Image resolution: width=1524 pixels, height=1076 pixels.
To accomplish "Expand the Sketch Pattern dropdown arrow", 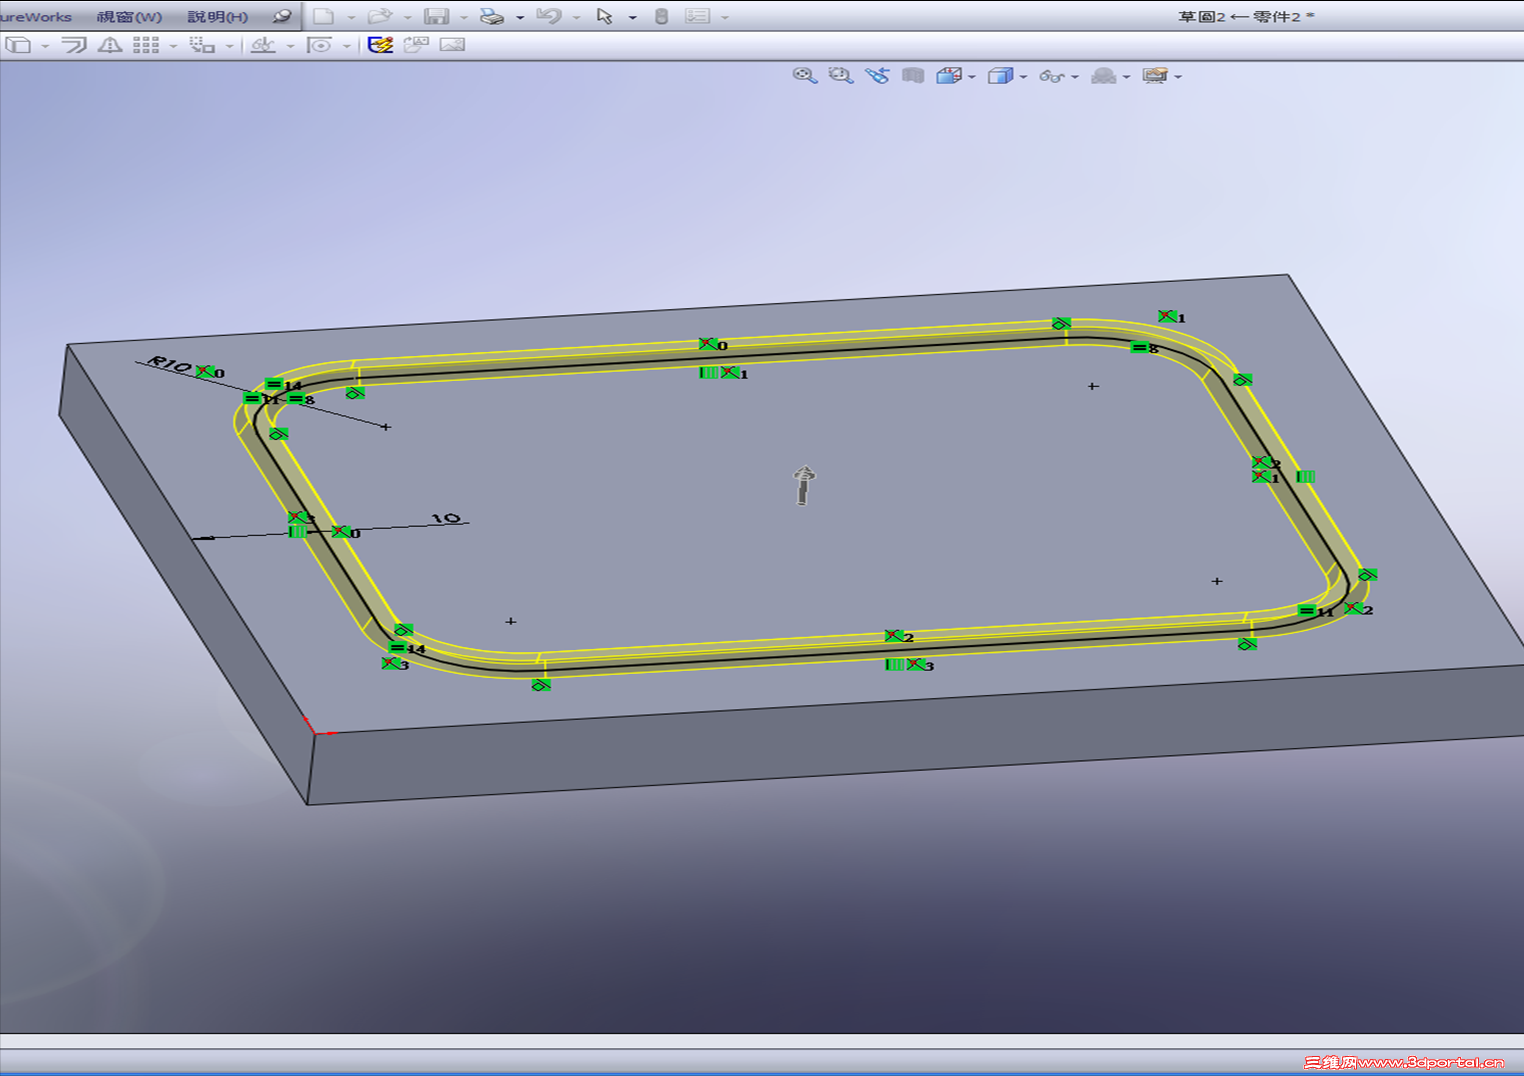I will coord(173,46).
